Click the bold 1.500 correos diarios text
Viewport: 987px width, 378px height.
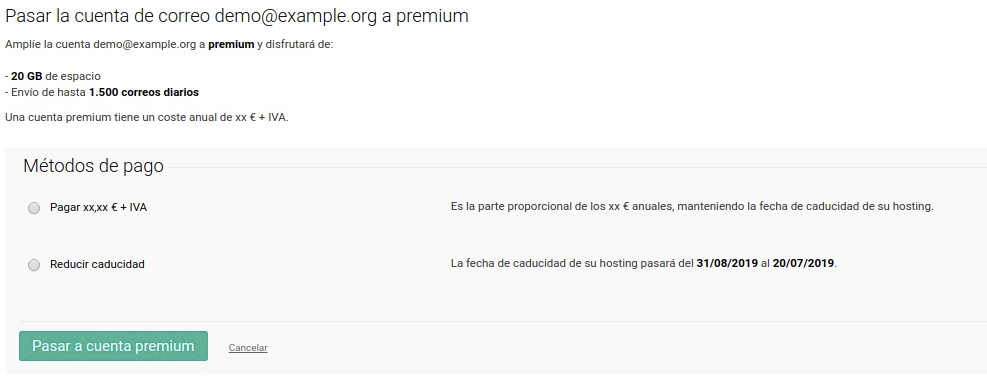tap(144, 92)
